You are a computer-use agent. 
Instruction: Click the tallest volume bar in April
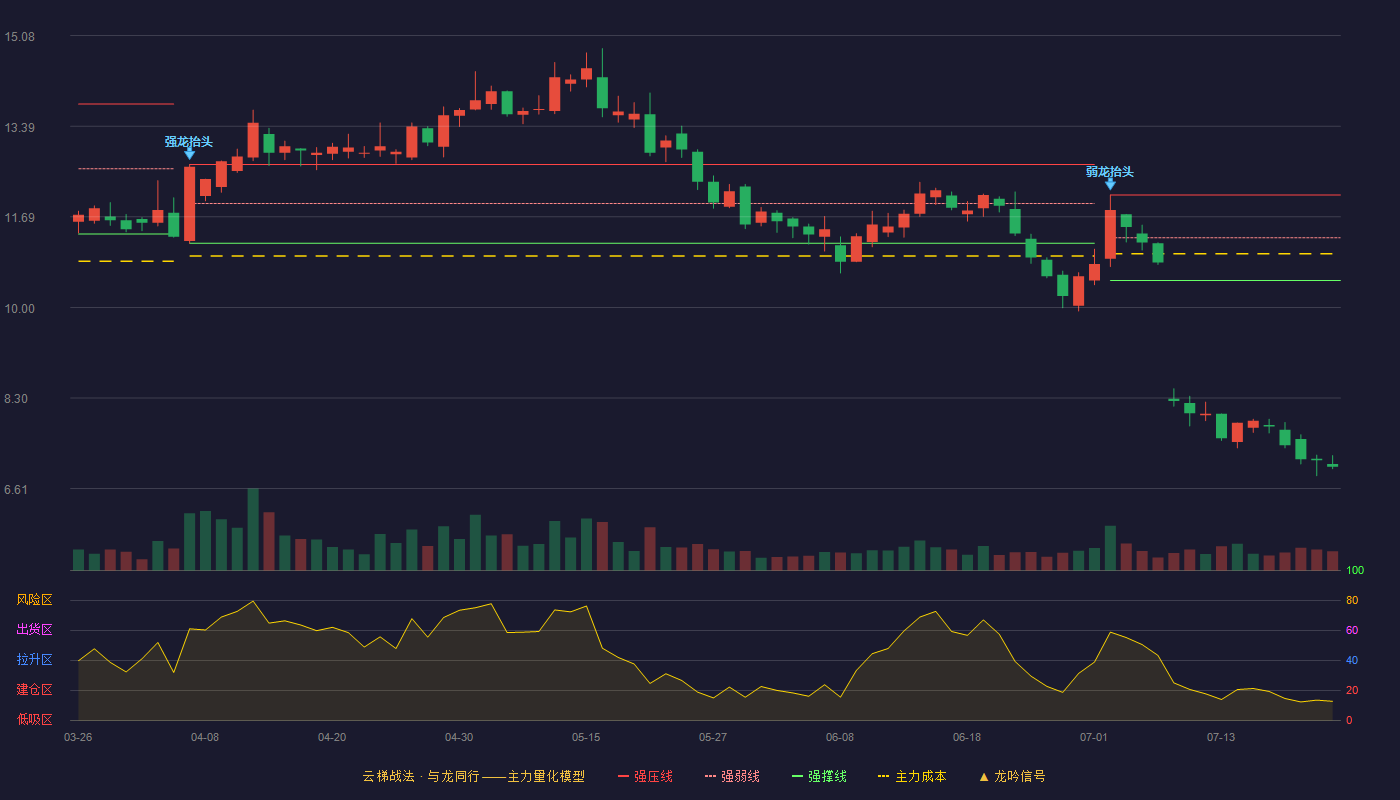point(253,529)
